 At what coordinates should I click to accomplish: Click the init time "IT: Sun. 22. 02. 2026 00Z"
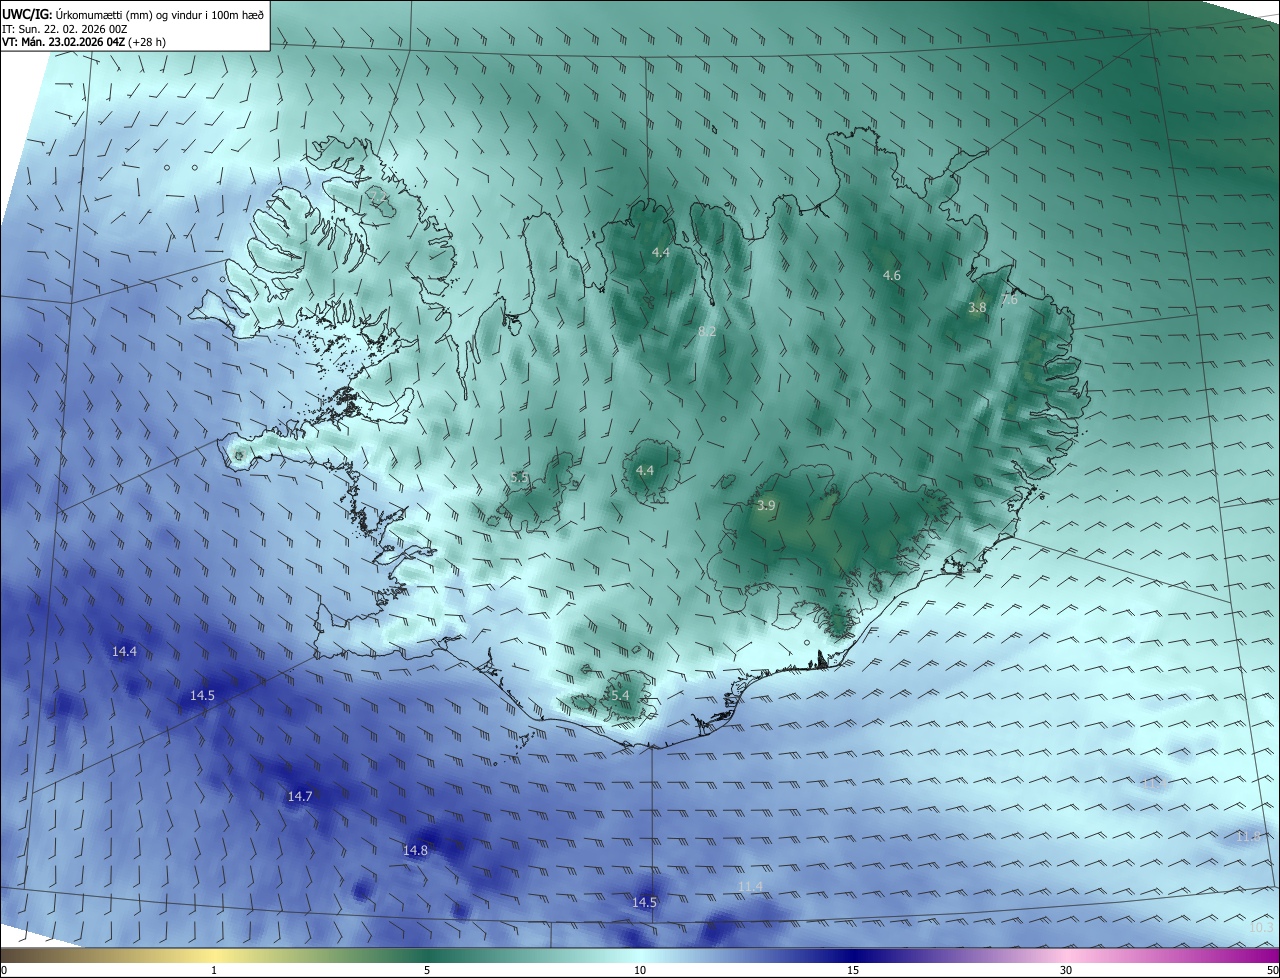tap(64, 28)
